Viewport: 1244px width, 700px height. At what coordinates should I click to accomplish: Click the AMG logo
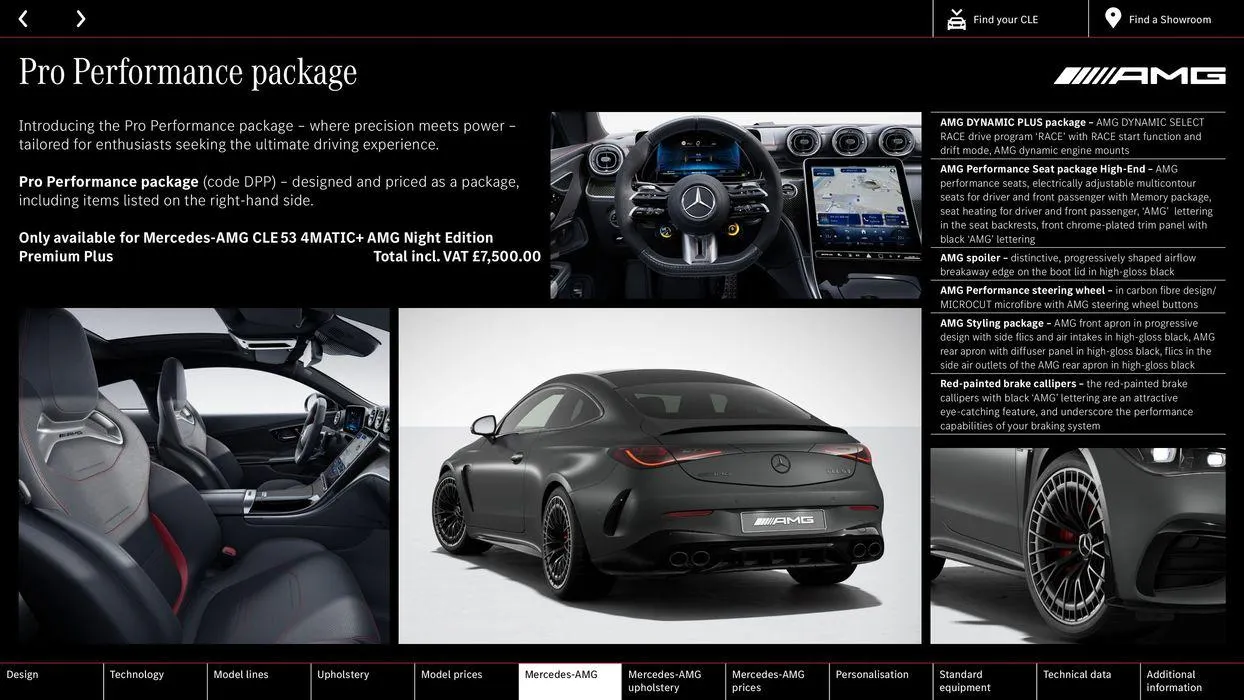click(x=1139, y=76)
